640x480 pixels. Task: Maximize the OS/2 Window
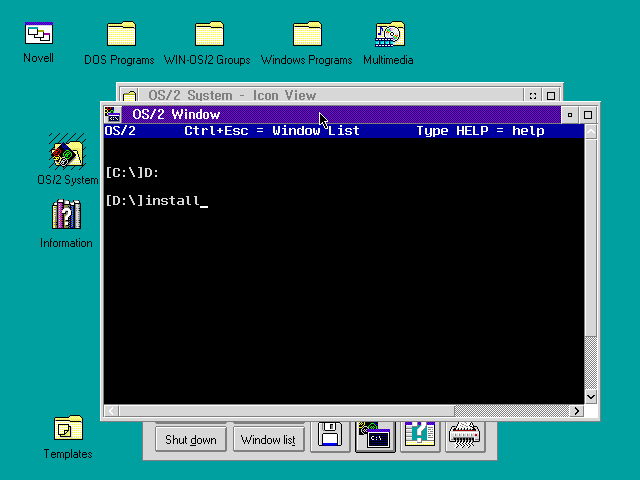click(x=588, y=115)
